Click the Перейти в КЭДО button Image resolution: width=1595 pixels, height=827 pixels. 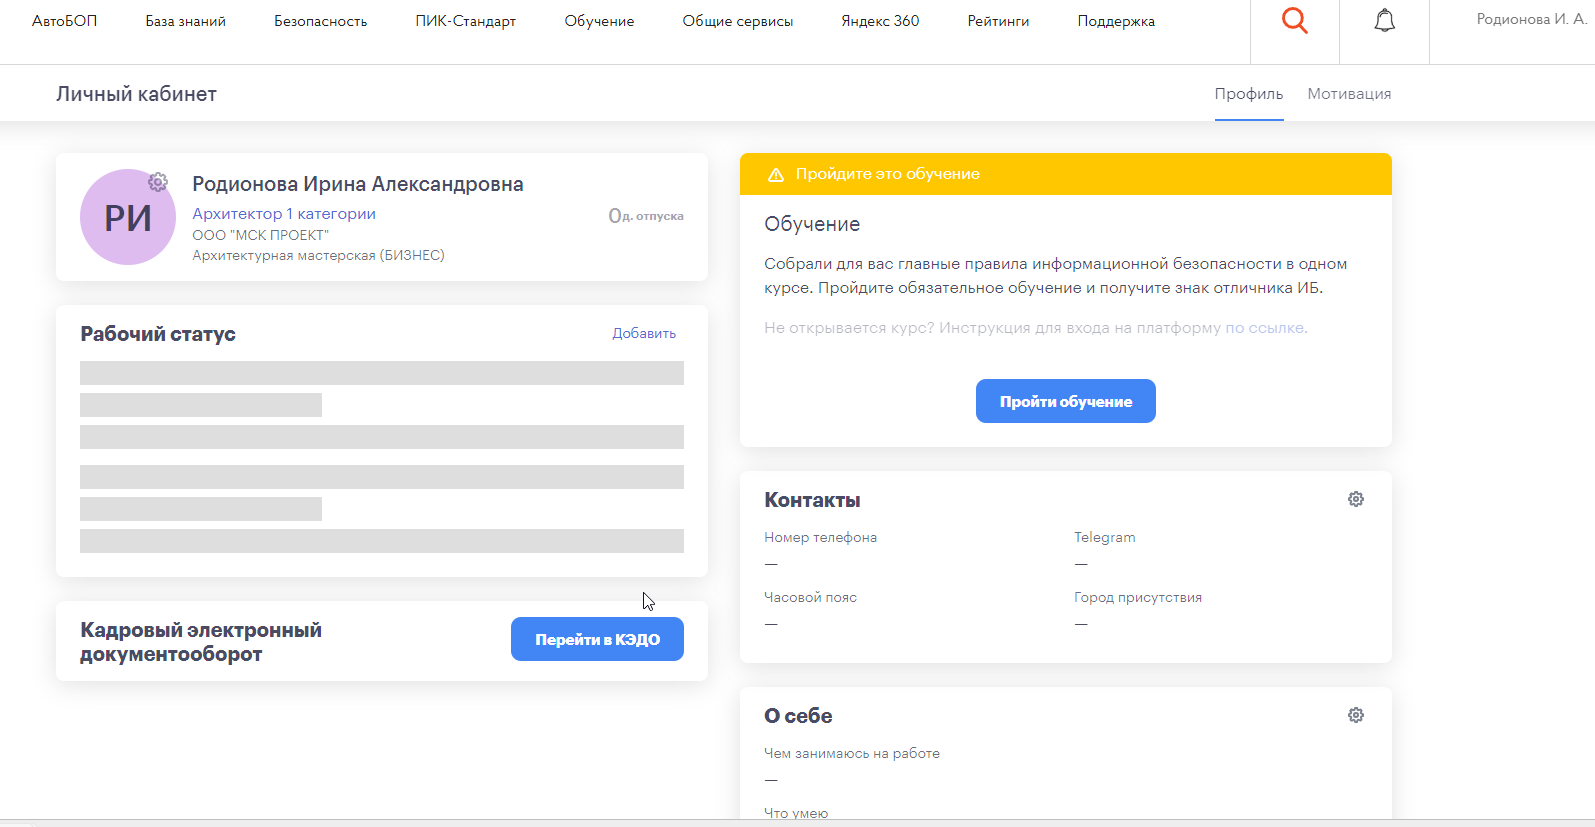click(x=597, y=639)
